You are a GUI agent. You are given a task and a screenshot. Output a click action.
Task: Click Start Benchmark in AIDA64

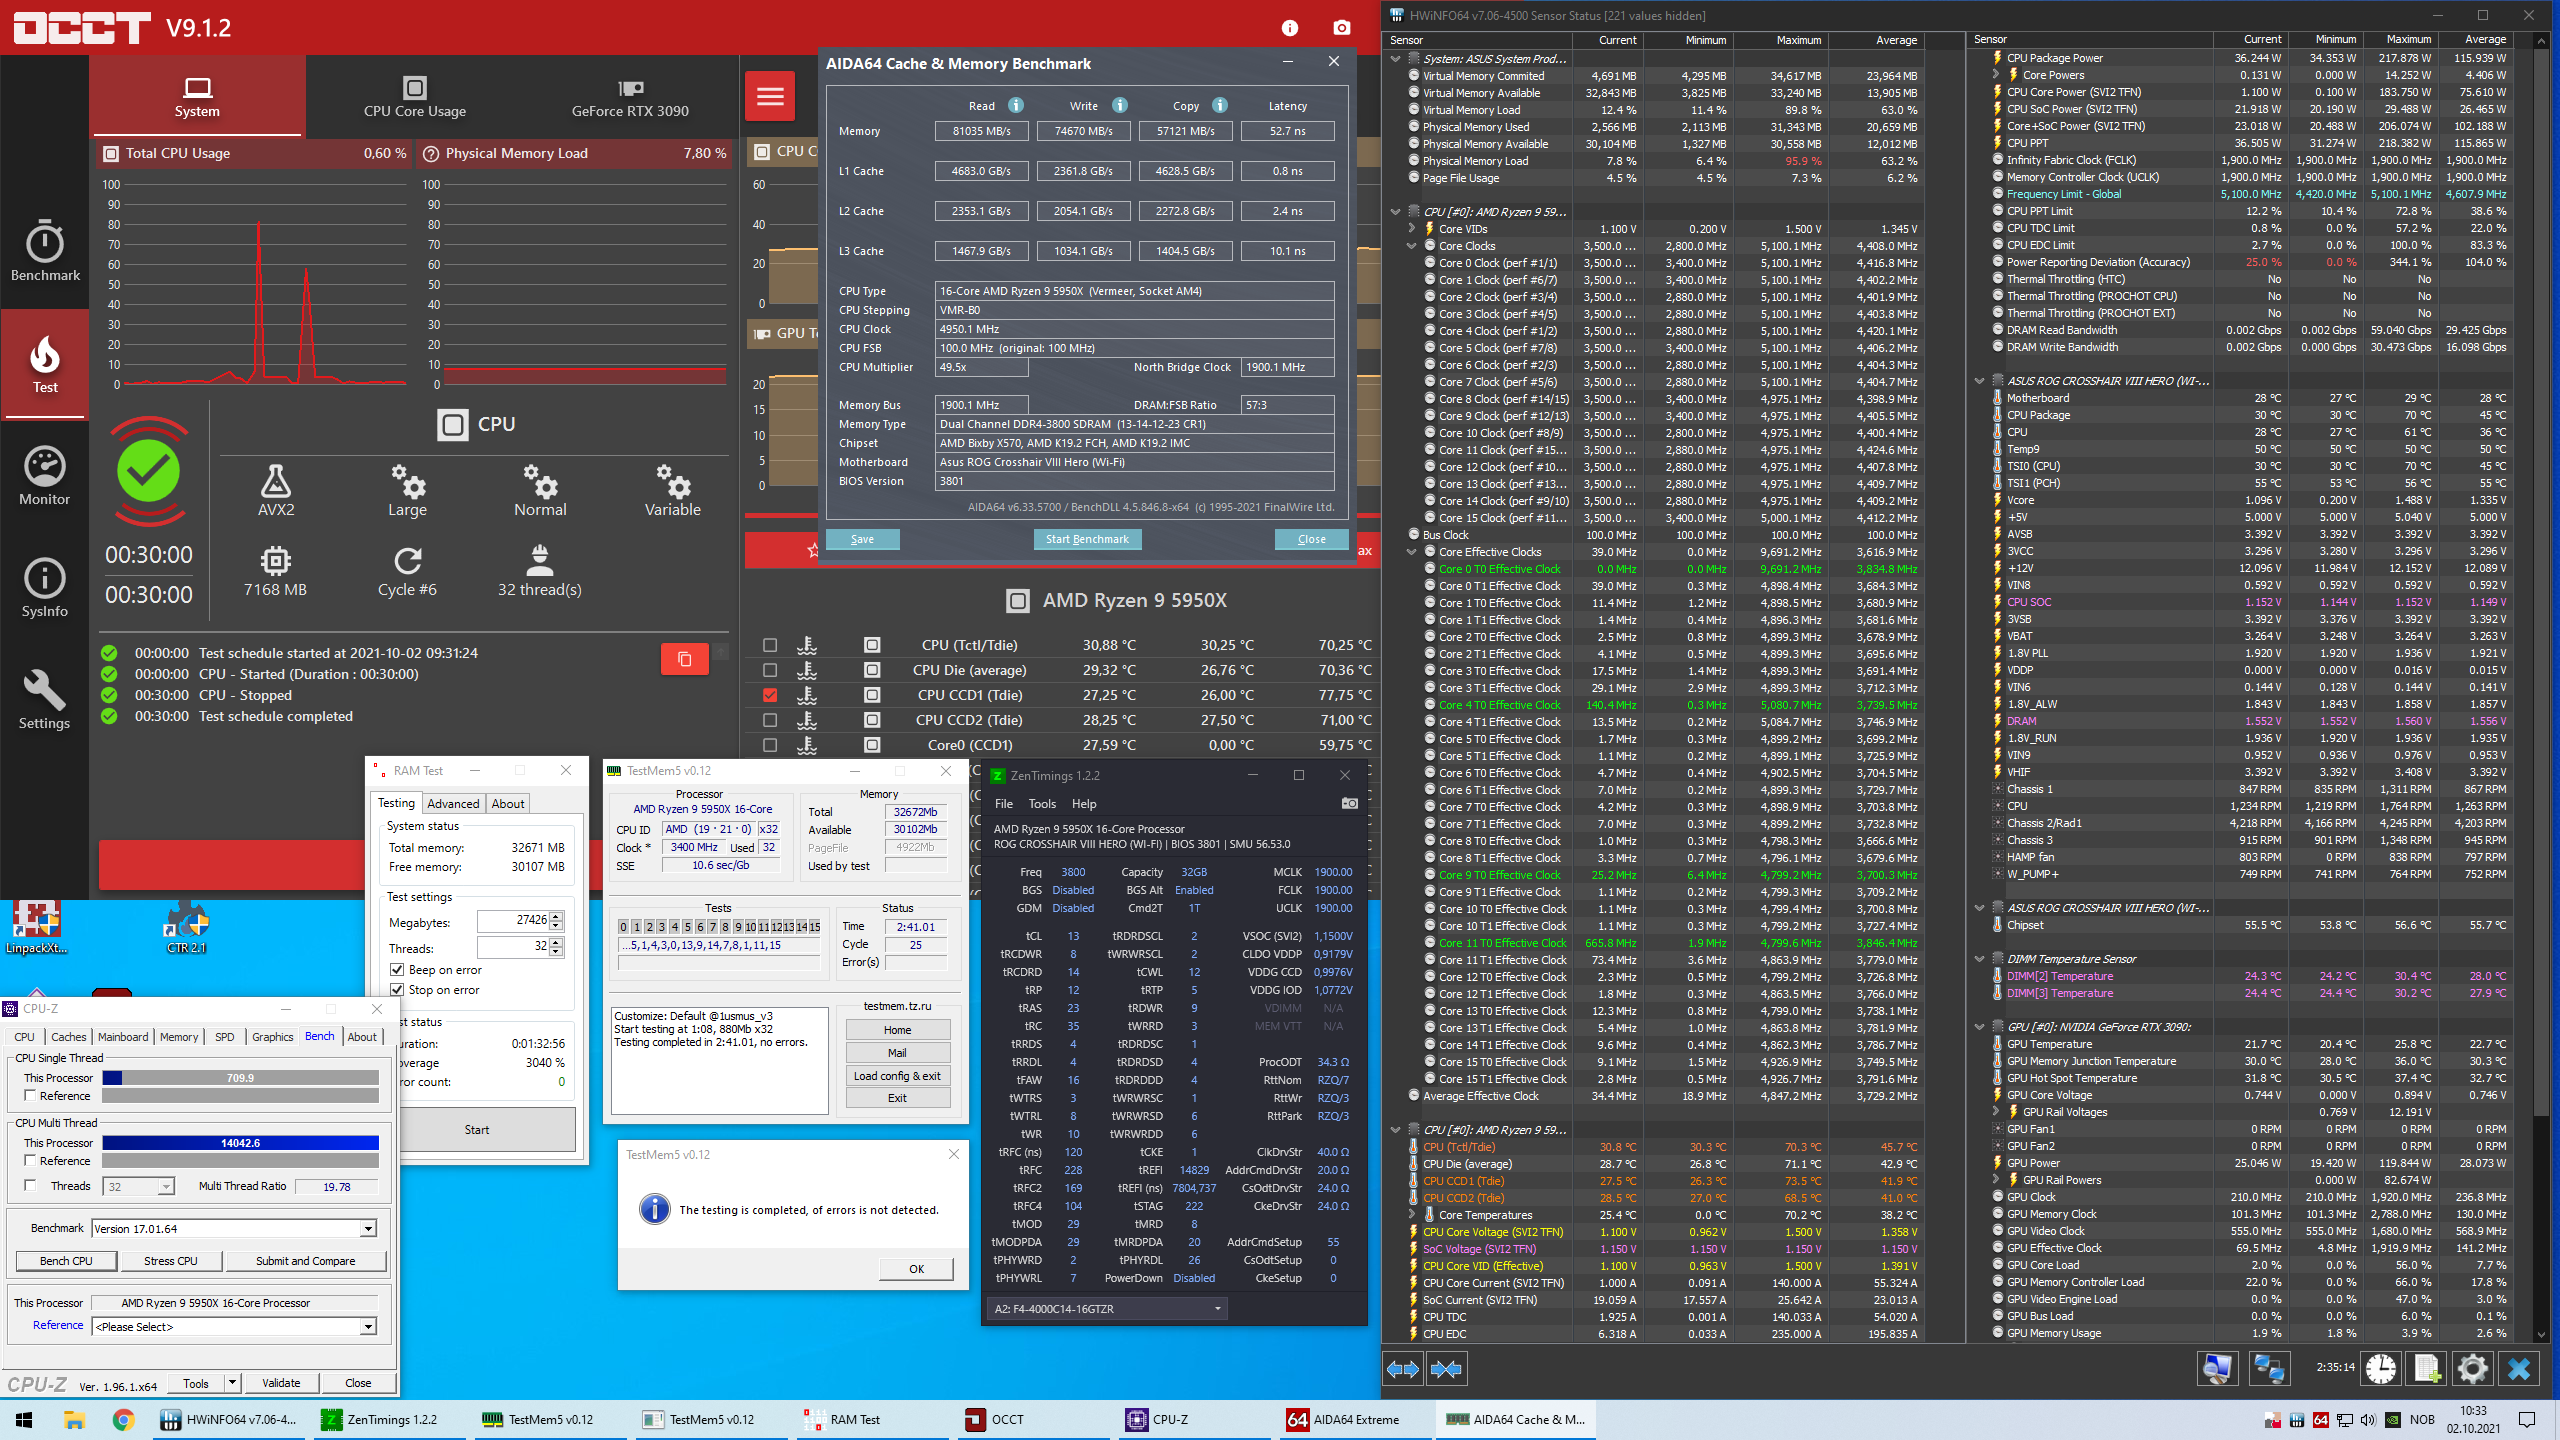click(x=1087, y=539)
